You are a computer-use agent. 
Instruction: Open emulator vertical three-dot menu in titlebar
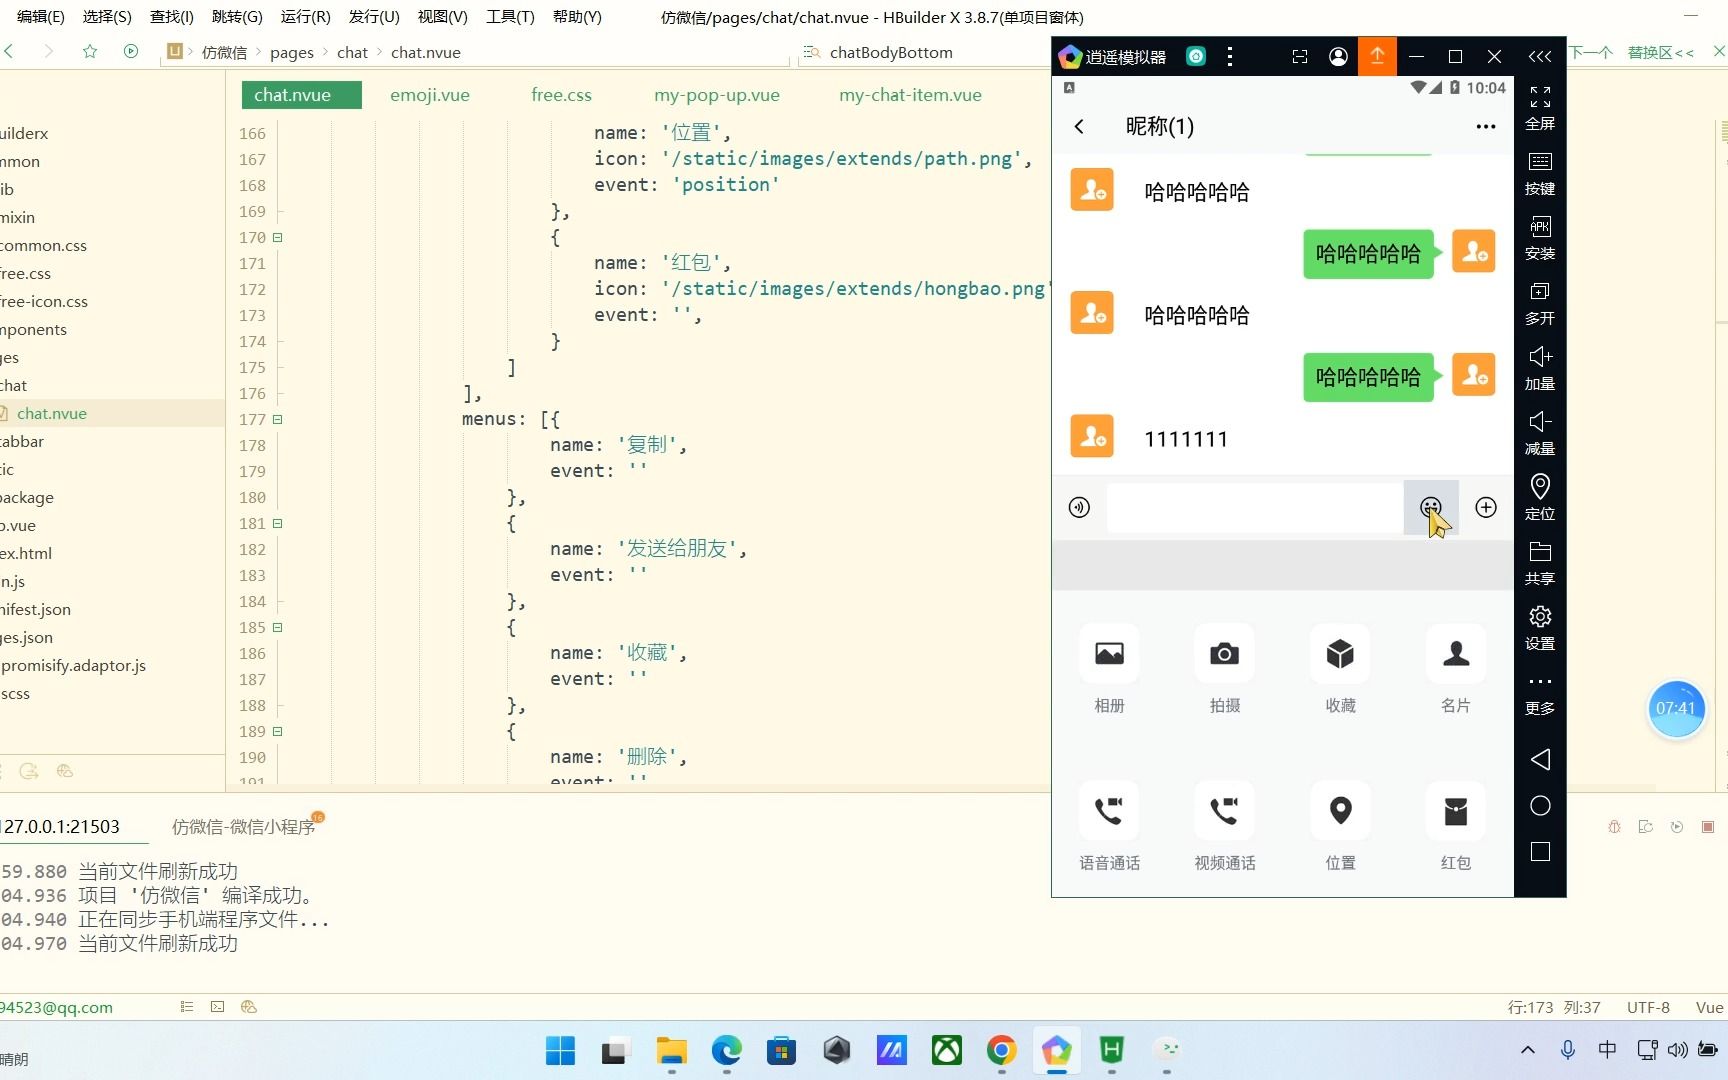pos(1230,57)
